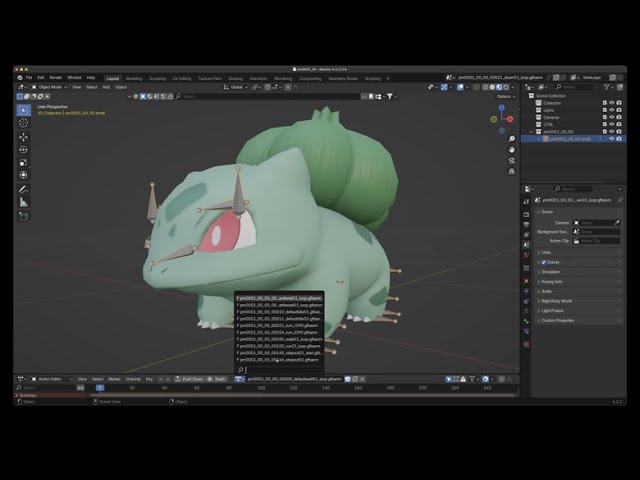This screenshot has height=480, width=640.
Task: Click the outliner search field
Action: [574, 87]
